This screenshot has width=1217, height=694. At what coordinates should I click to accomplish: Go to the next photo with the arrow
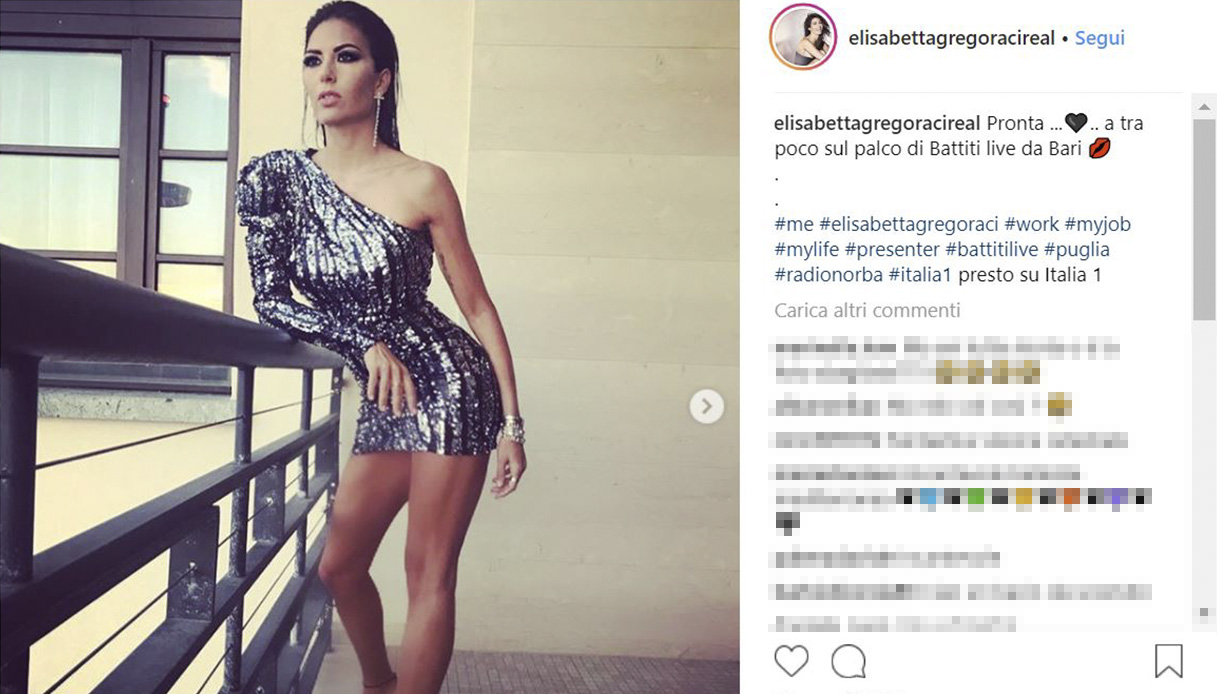[x=706, y=405]
